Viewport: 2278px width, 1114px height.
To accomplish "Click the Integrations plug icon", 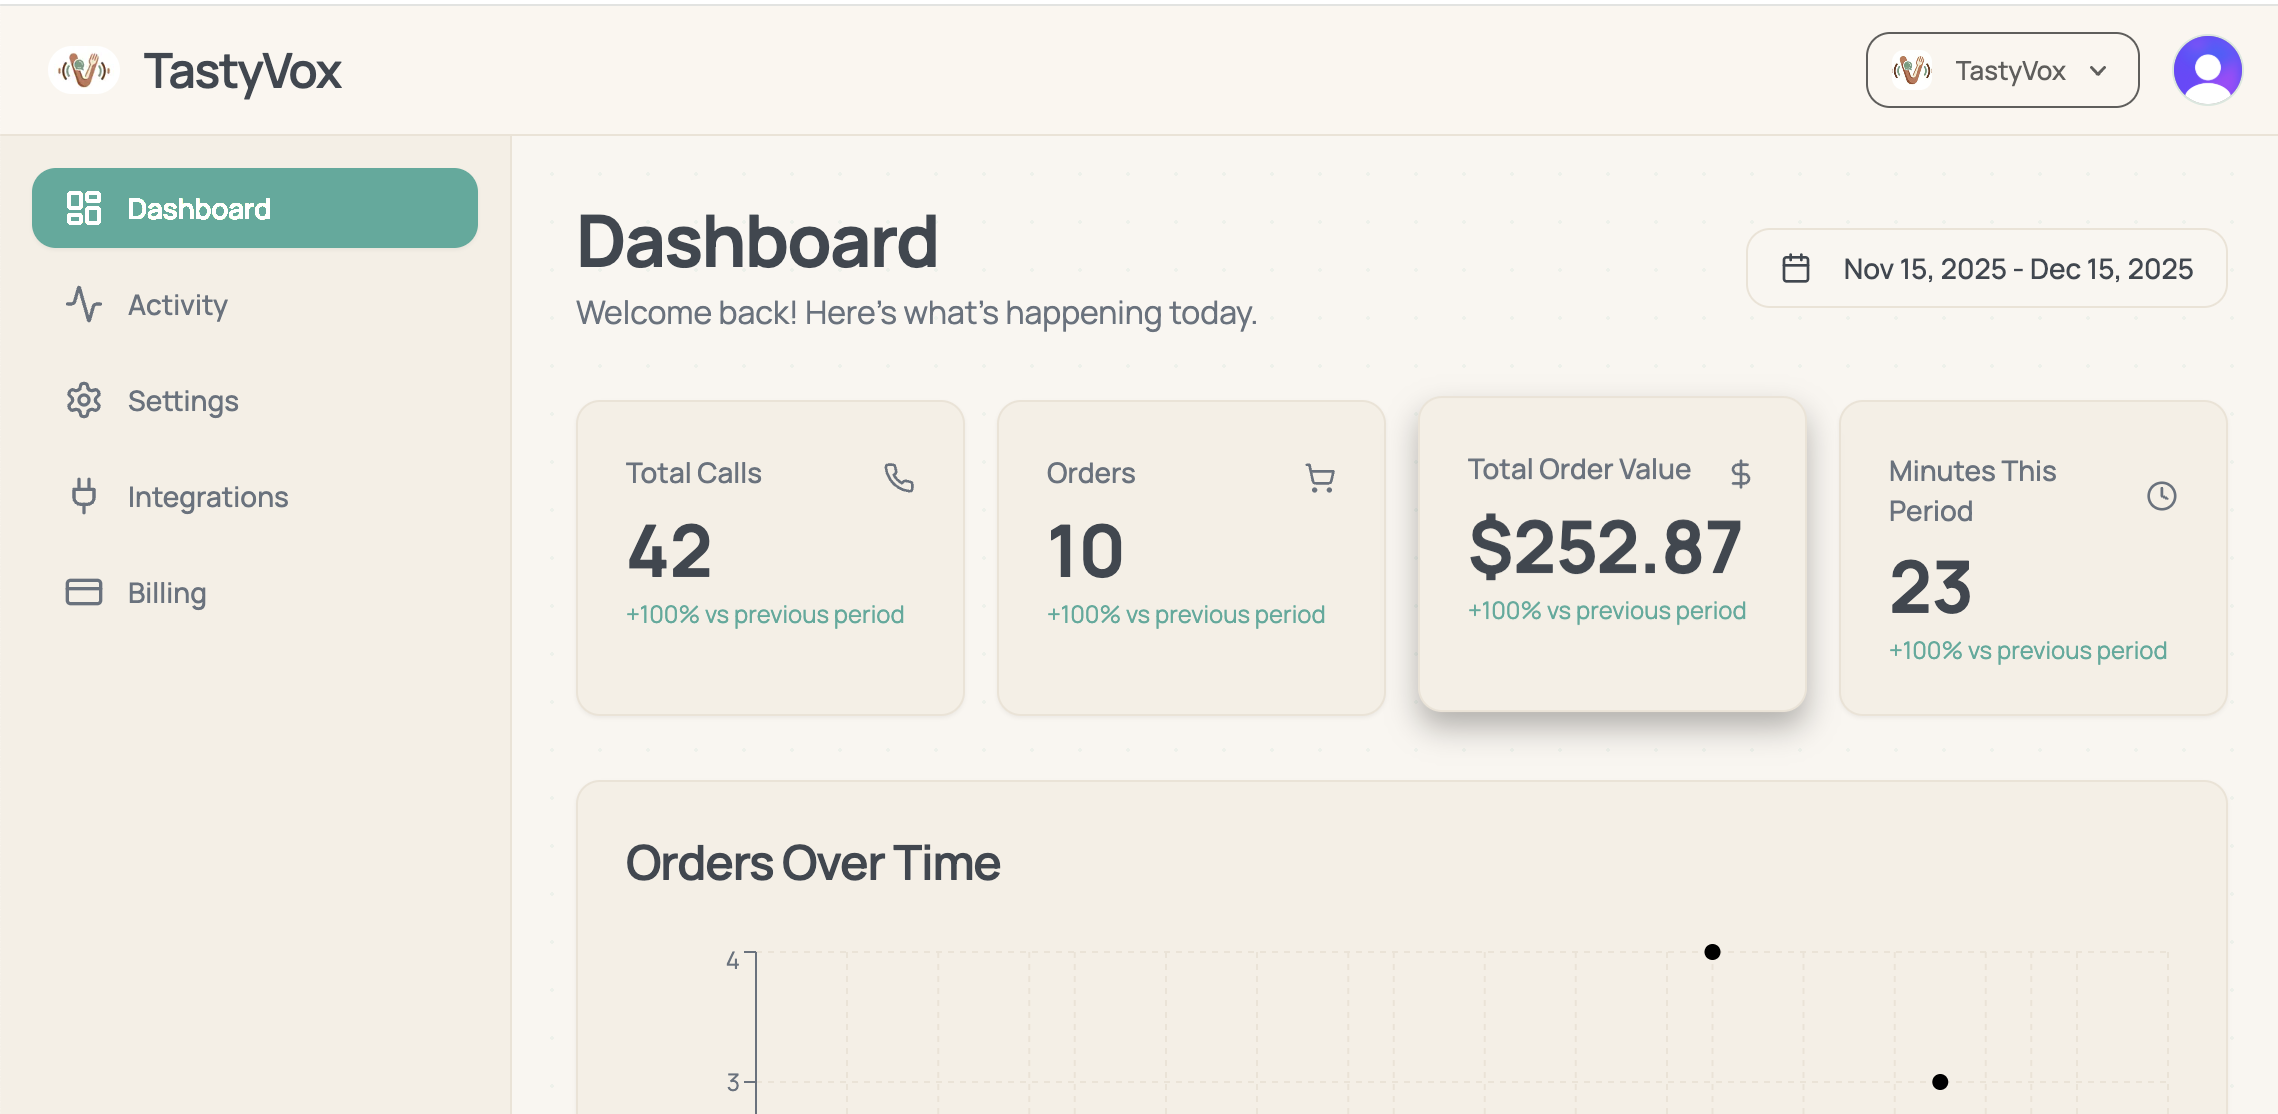I will 84,496.
